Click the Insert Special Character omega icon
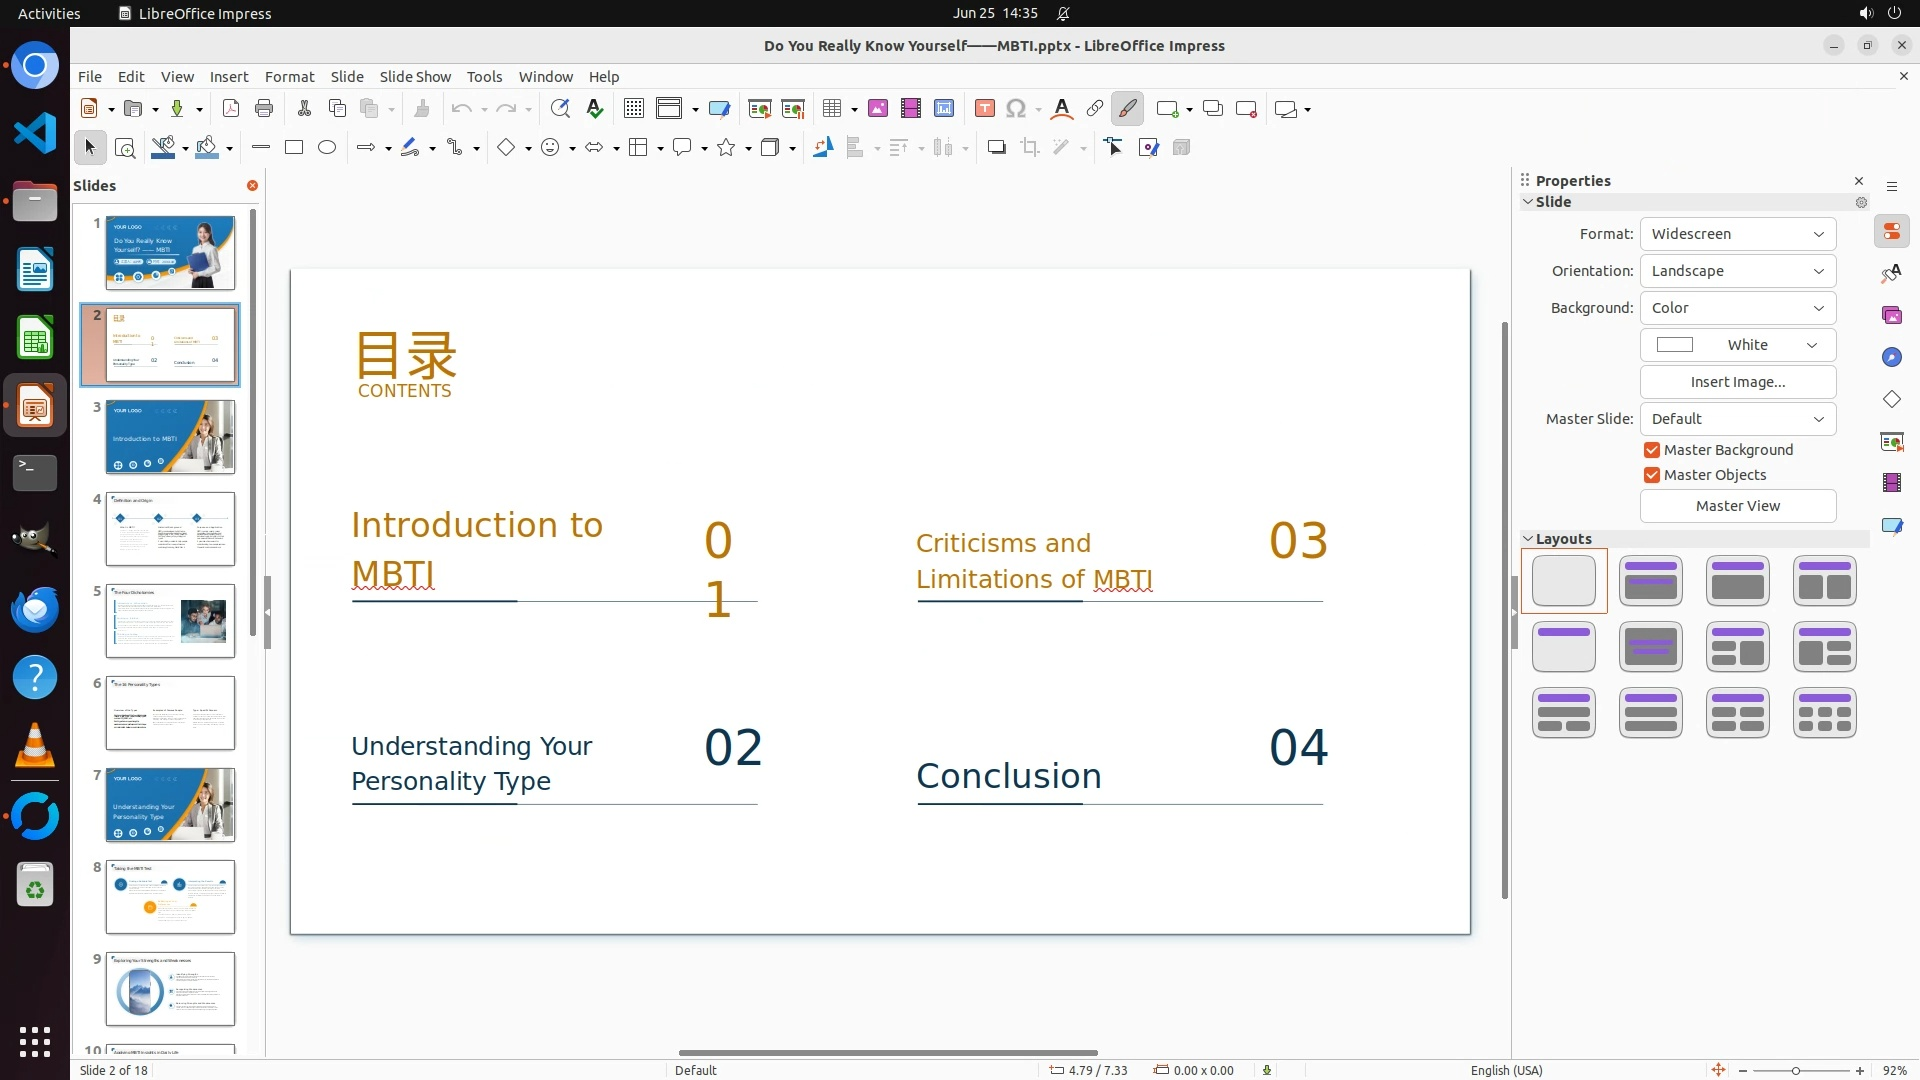Image resolution: width=1920 pixels, height=1080 pixels. click(x=1016, y=109)
